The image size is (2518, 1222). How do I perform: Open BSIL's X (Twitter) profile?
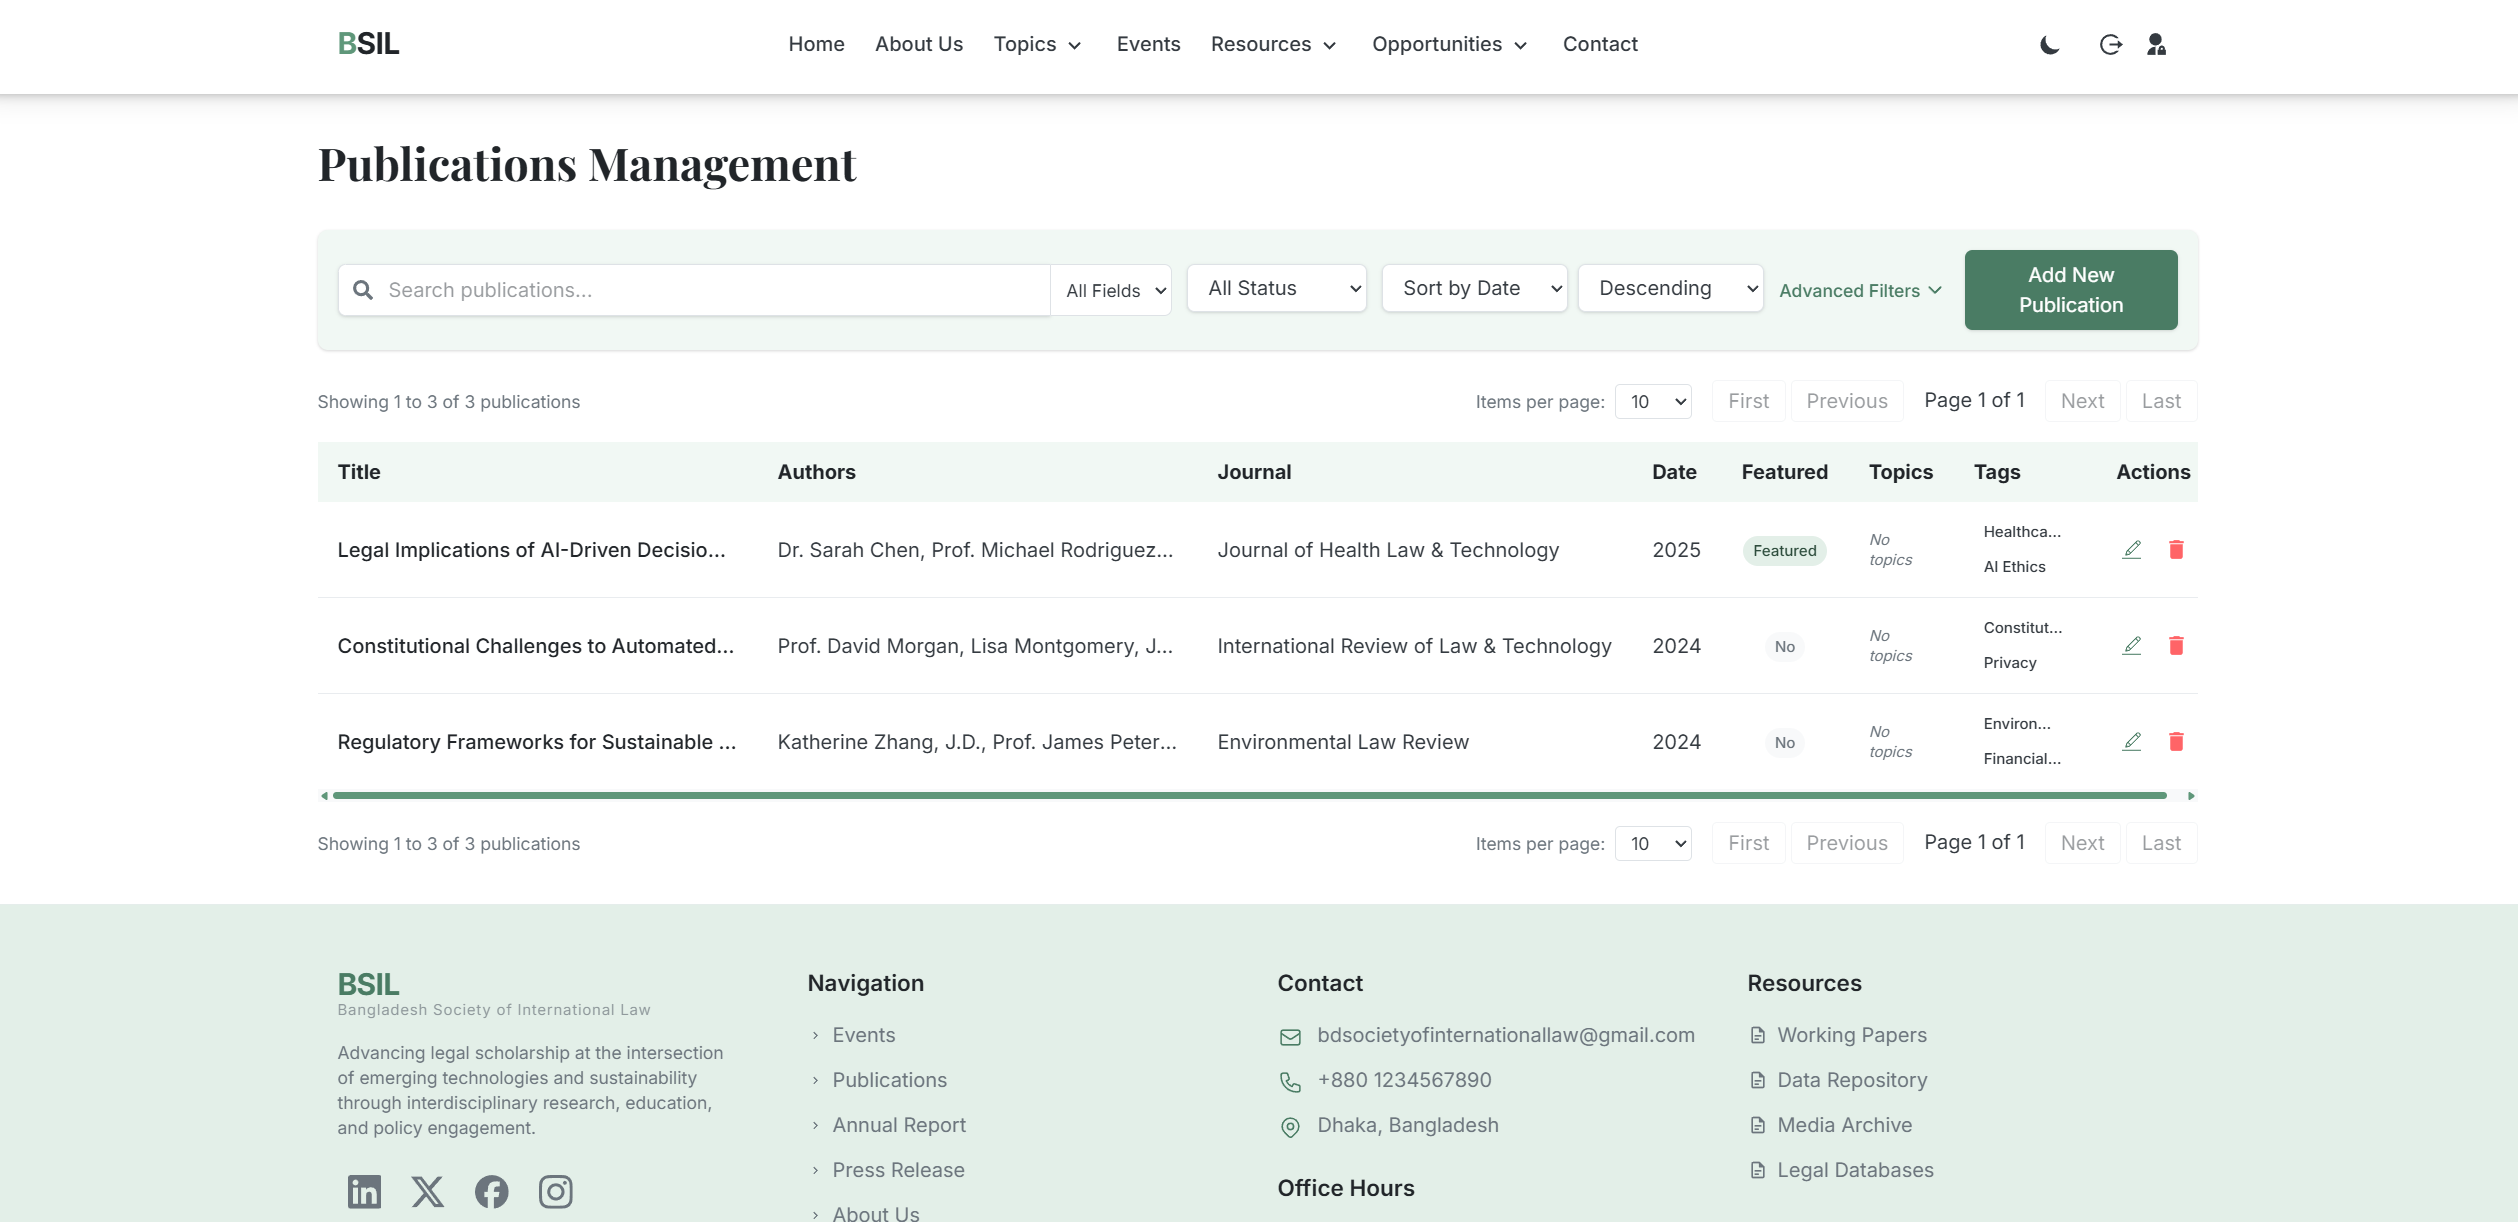click(x=428, y=1191)
